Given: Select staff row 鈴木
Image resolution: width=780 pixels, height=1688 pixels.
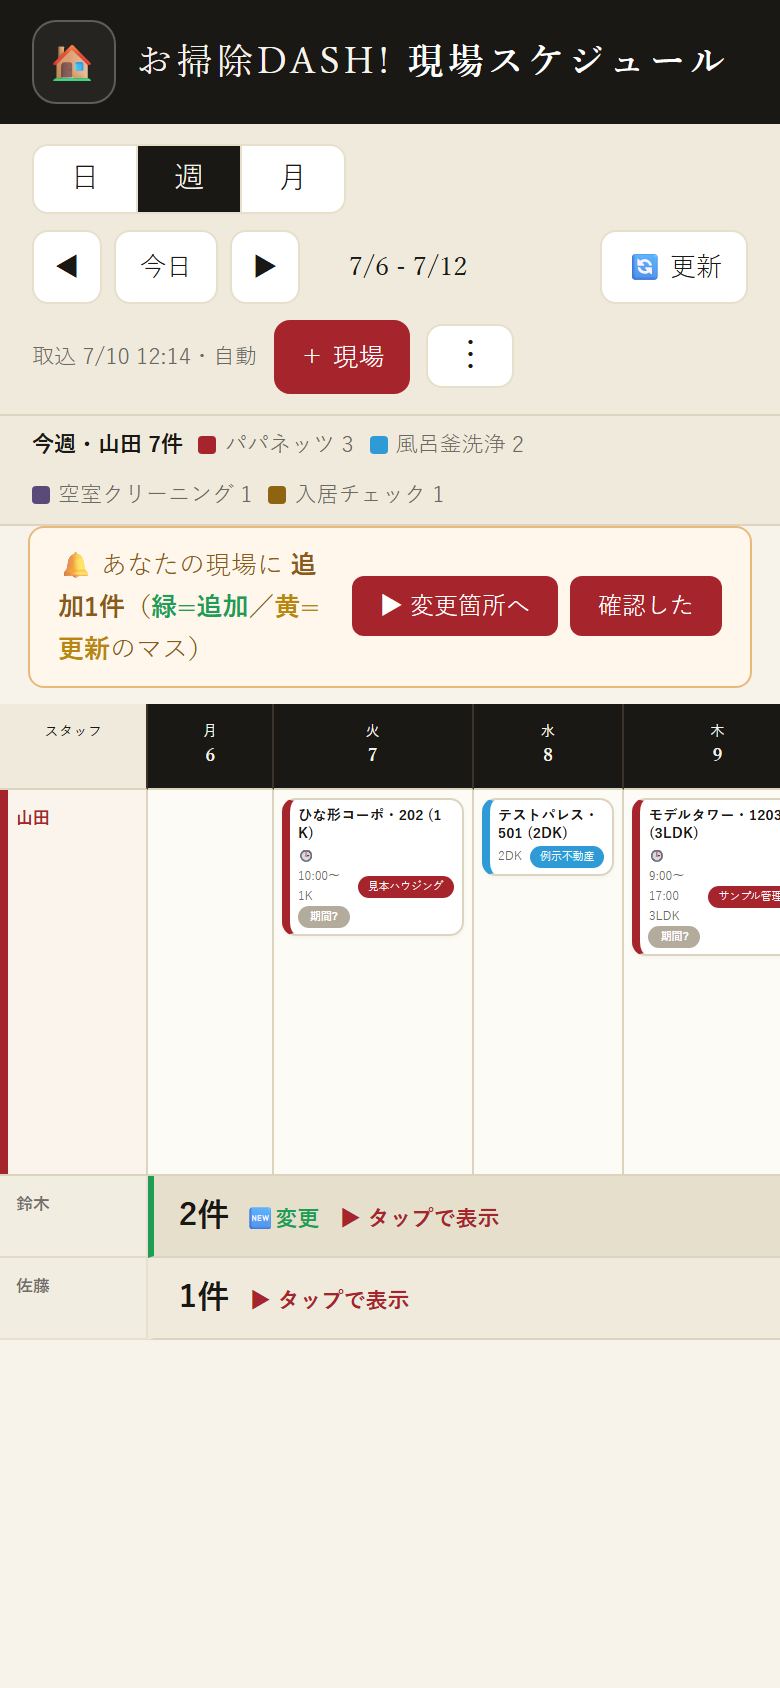Looking at the screenshot, I should coord(74,1217).
